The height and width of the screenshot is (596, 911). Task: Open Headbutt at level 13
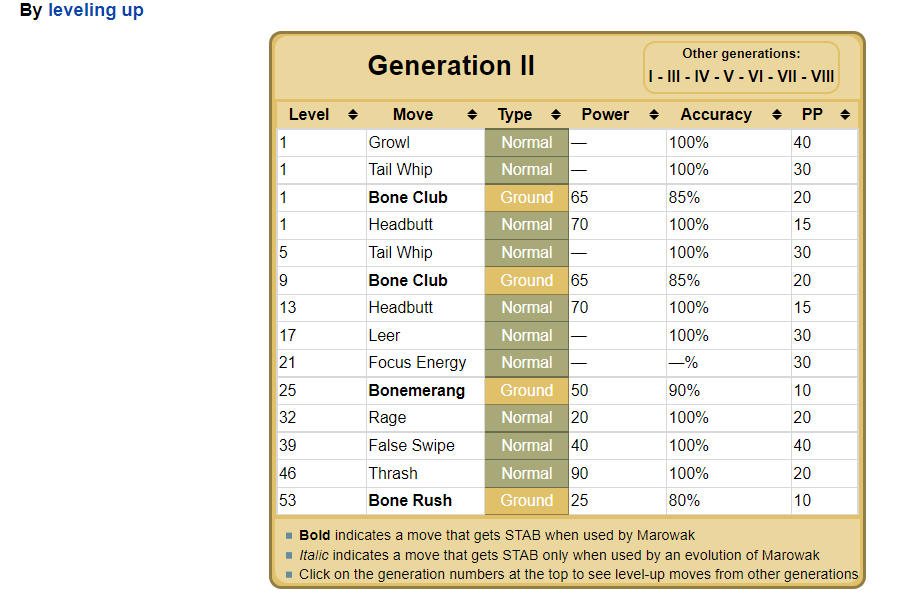point(401,307)
